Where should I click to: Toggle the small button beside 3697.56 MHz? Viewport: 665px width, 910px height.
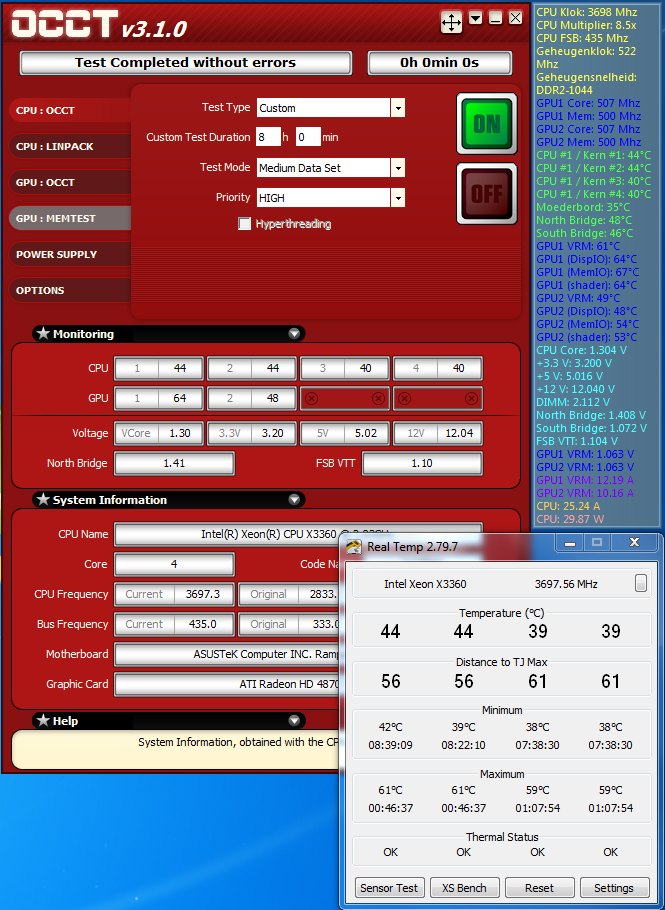pyautogui.click(x=641, y=583)
